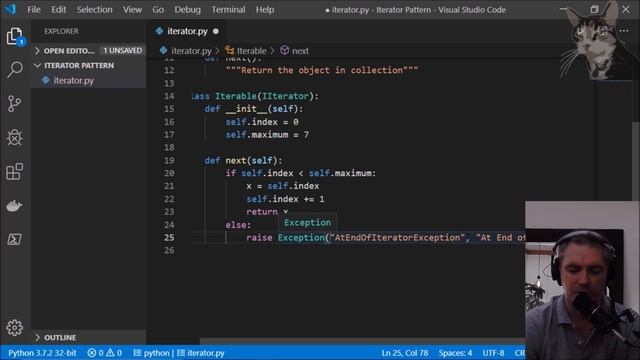
Task: Click the Python icon beside iterator.py in Explorer
Action: (x=46, y=80)
